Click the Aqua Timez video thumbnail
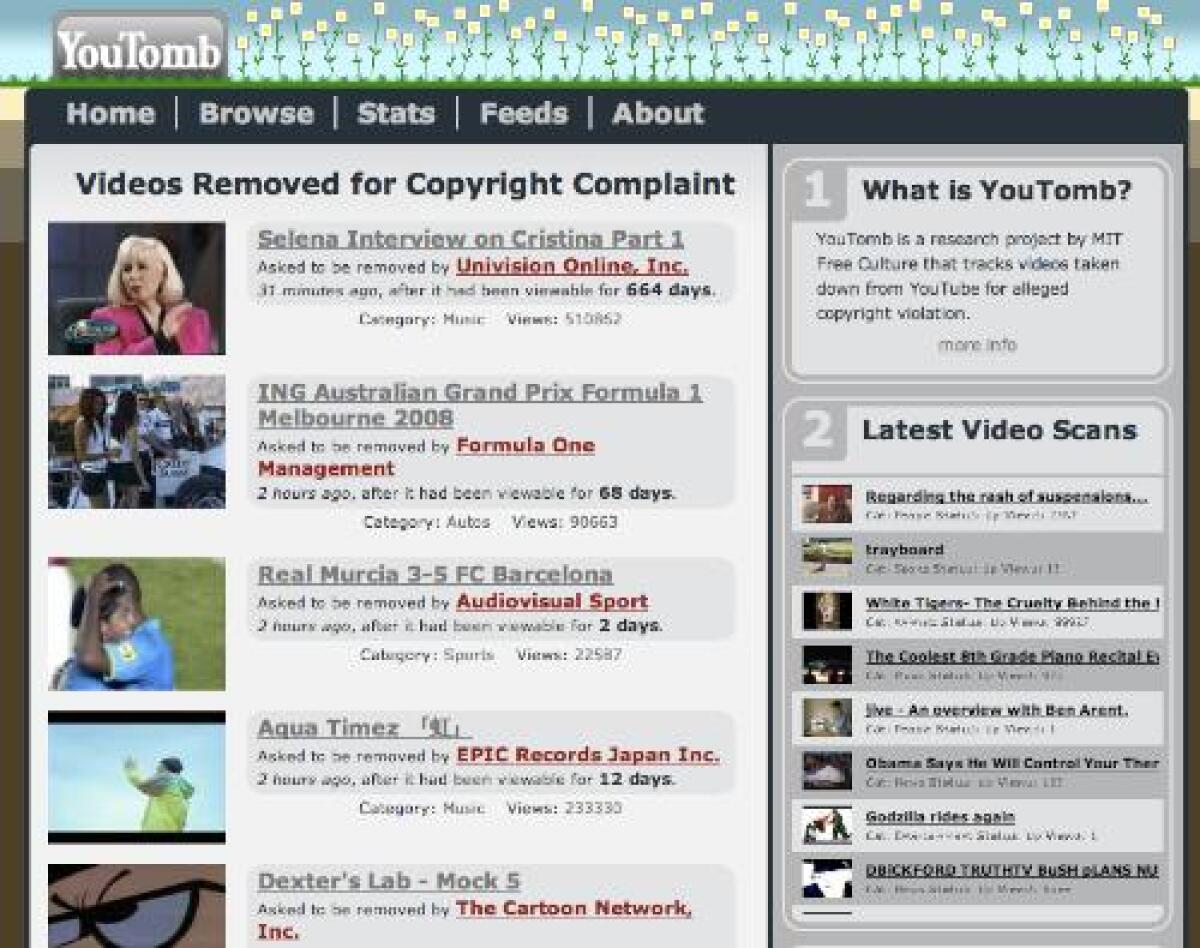The image size is (1200, 948). click(137, 777)
